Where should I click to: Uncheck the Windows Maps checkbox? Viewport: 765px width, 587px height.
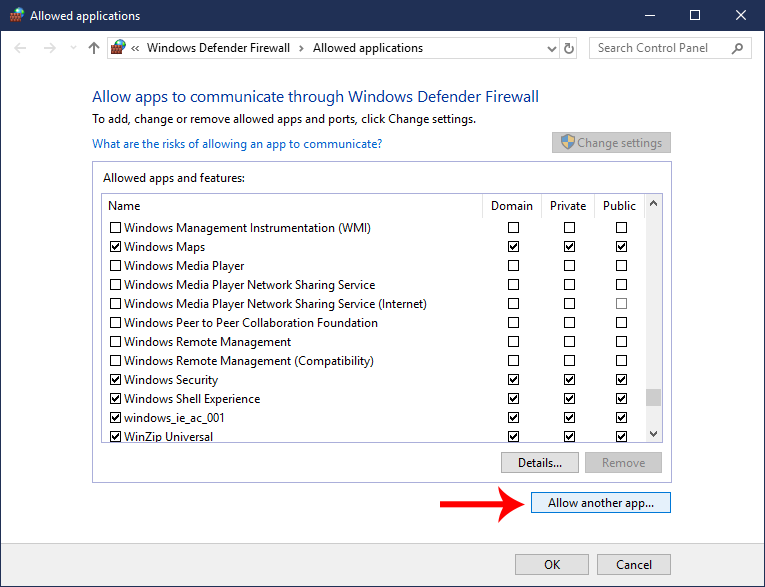click(115, 247)
